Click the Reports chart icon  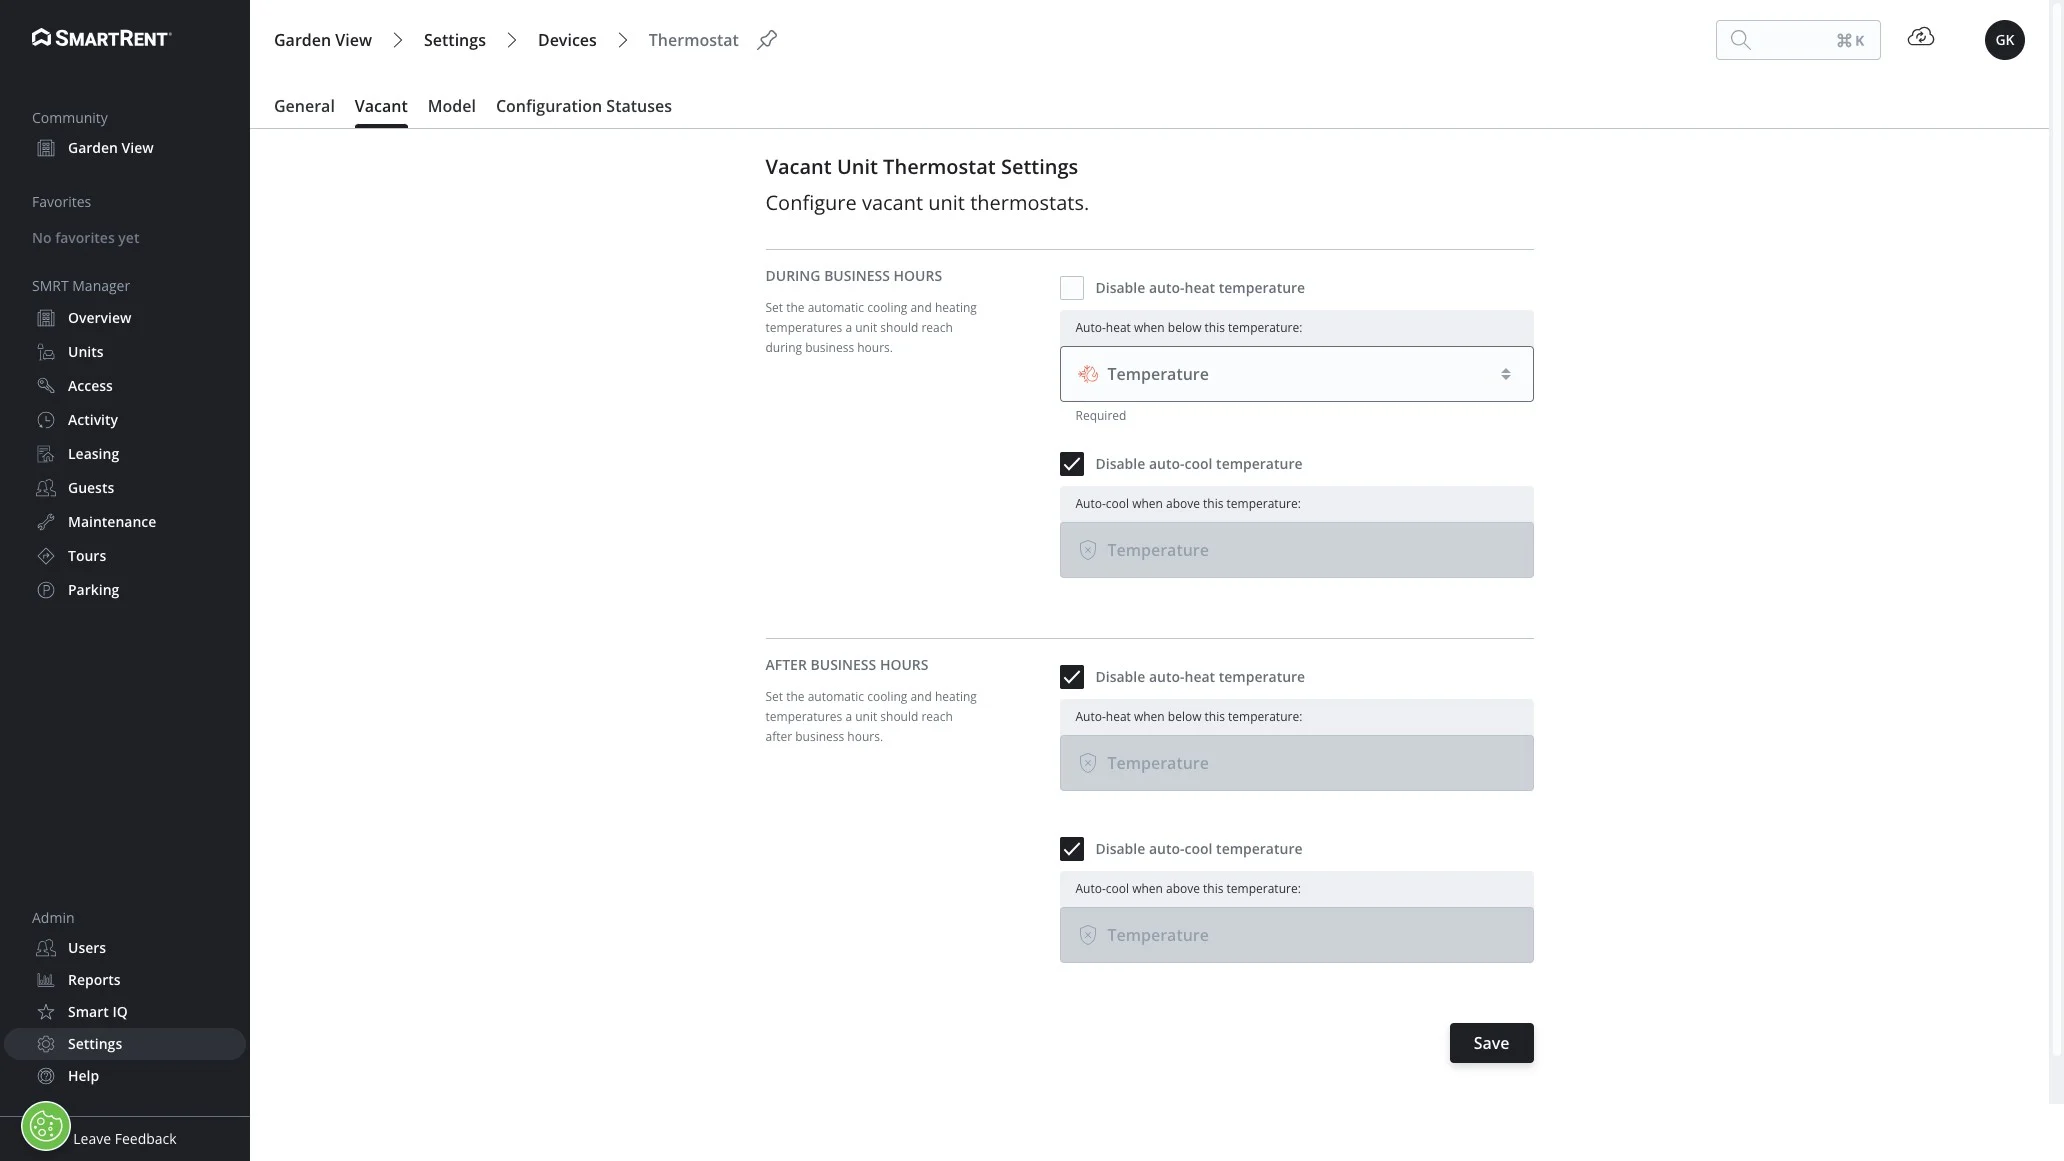pyautogui.click(x=46, y=980)
